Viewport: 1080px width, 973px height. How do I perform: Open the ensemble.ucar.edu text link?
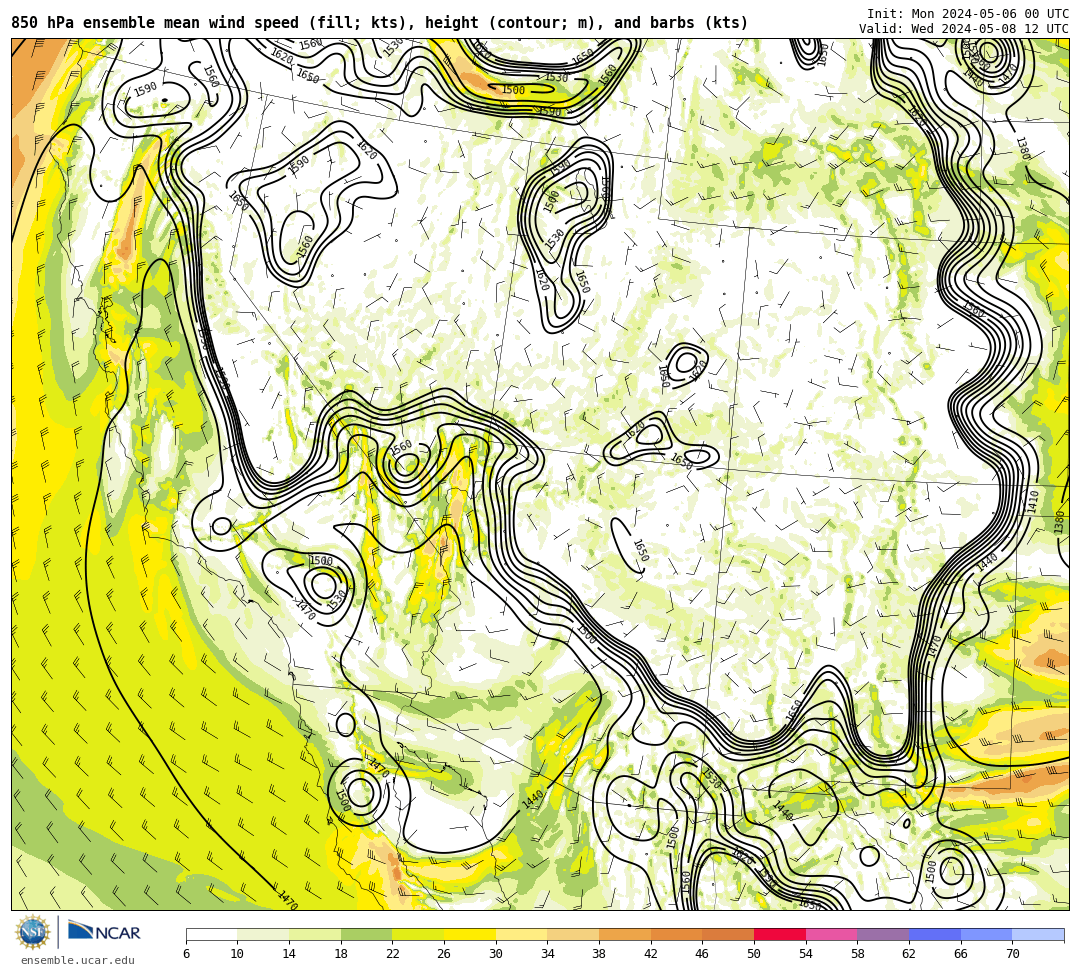[x=78, y=960]
